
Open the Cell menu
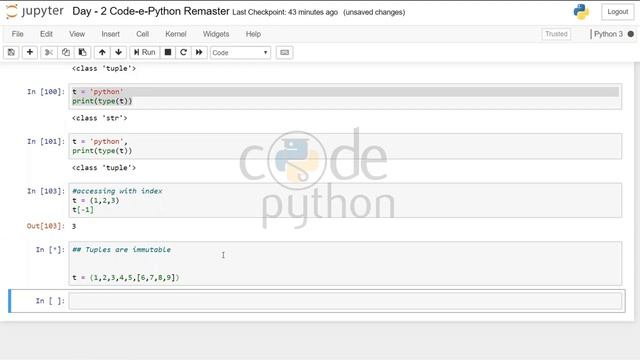coord(142,34)
